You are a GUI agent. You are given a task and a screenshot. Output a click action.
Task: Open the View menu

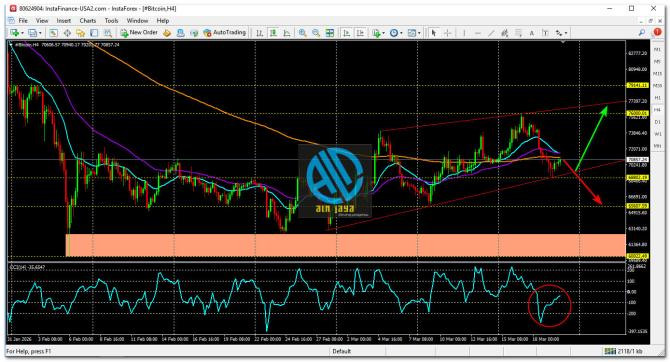click(x=42, y=21)
